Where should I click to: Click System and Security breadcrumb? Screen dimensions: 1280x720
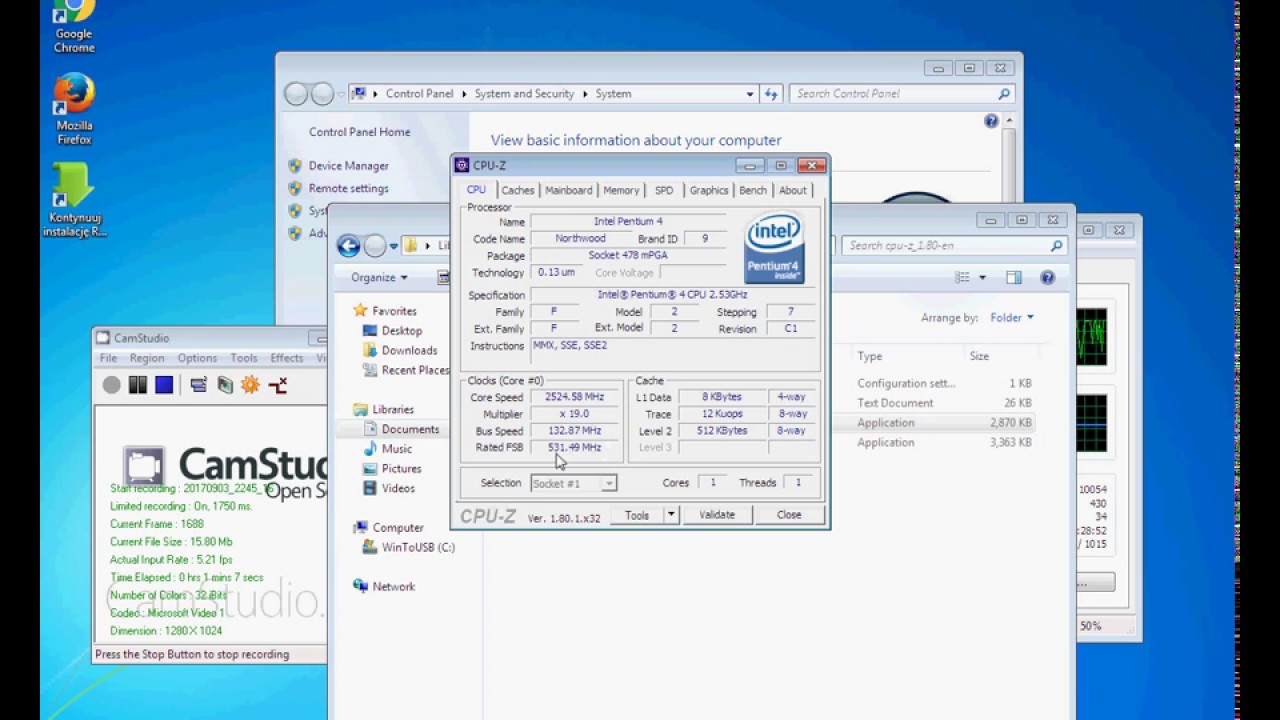click(x=524, y=93)
